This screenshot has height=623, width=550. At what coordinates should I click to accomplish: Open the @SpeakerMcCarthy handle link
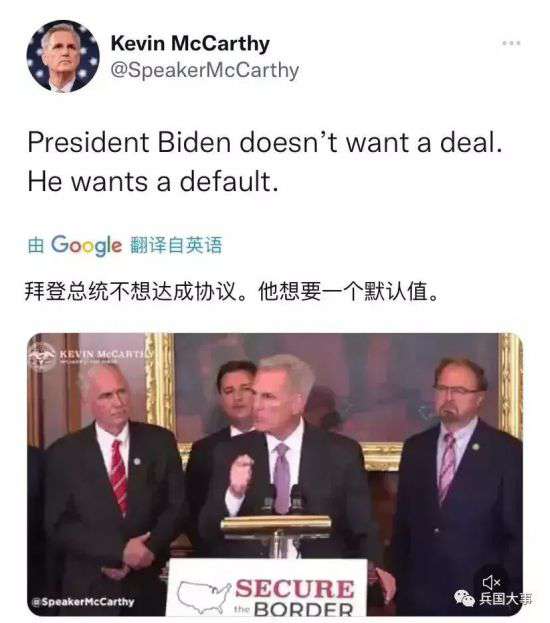click(x=205, y=71)
